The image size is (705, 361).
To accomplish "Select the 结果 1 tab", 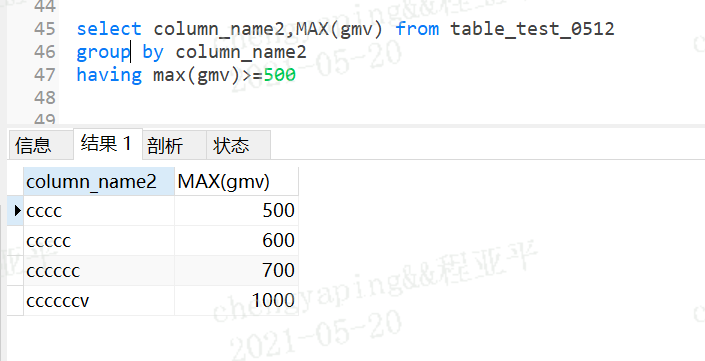I will click(x=108, y=144).
